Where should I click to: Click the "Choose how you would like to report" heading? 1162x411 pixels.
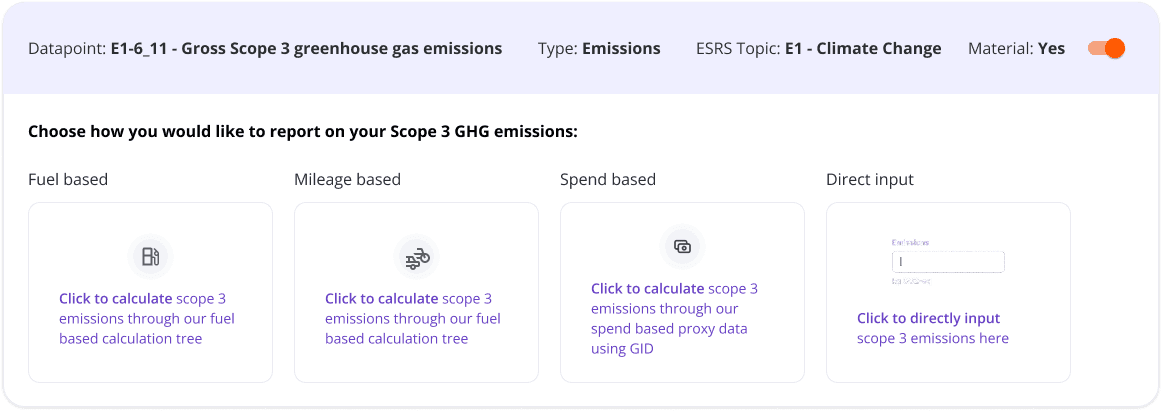coord(303,131)
